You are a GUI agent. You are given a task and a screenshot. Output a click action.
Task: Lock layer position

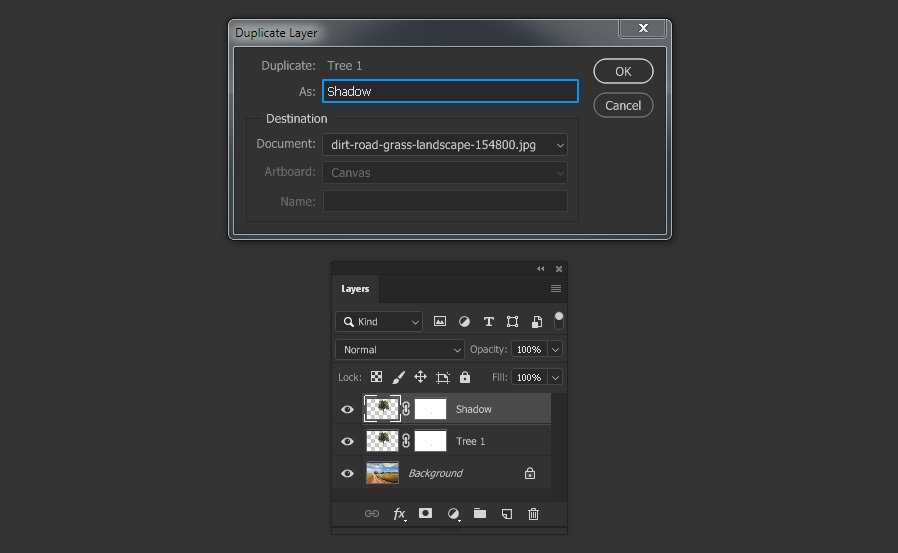point(420,377)
